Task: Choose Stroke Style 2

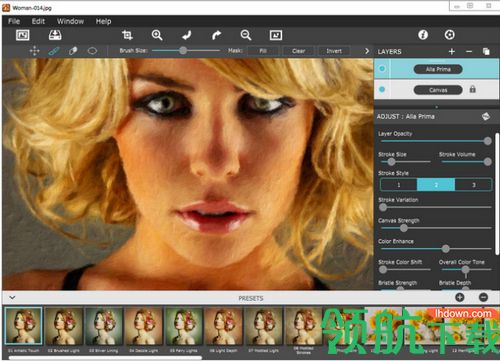Action: [436, 185]
